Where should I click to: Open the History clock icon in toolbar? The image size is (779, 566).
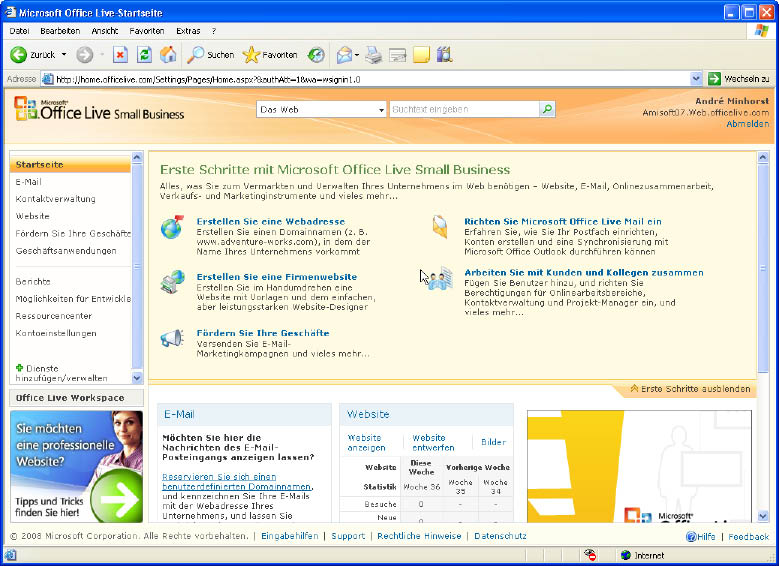pos(316,55)
